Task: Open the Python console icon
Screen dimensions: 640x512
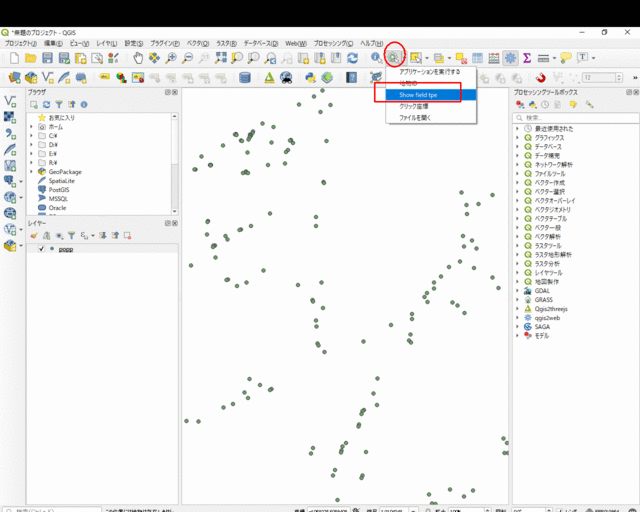Action: 310,78
